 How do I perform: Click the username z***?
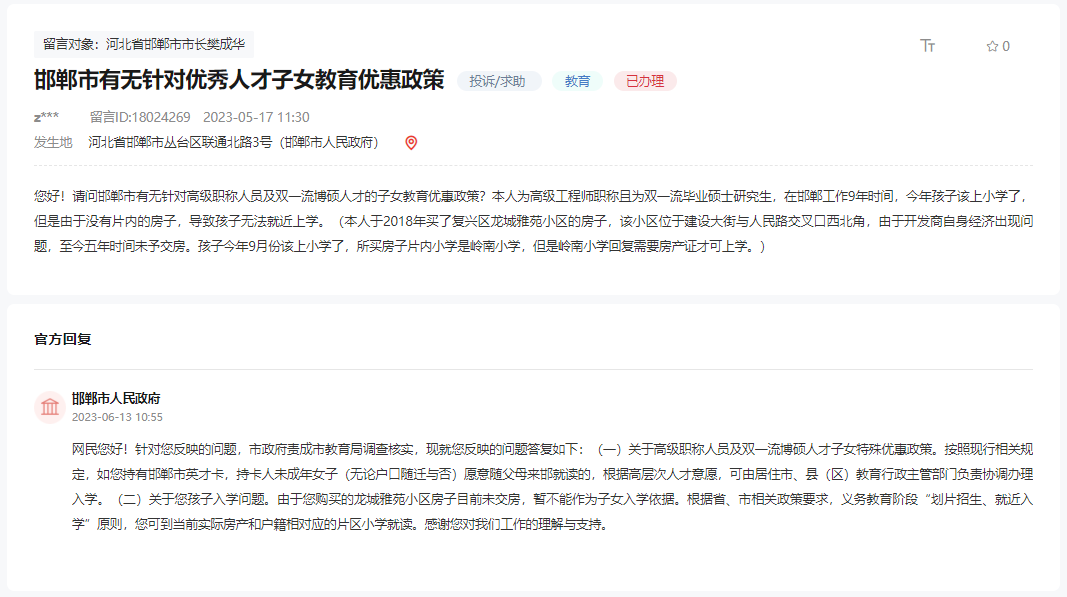[46, 117]
